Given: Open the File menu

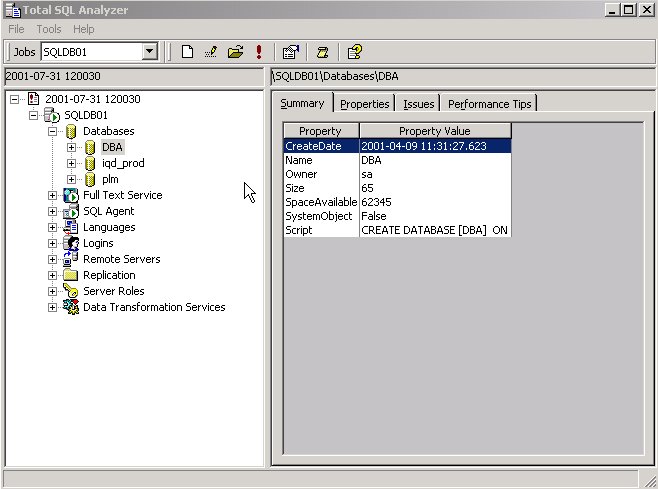Looking at the screenshot, I should (16, 29).
